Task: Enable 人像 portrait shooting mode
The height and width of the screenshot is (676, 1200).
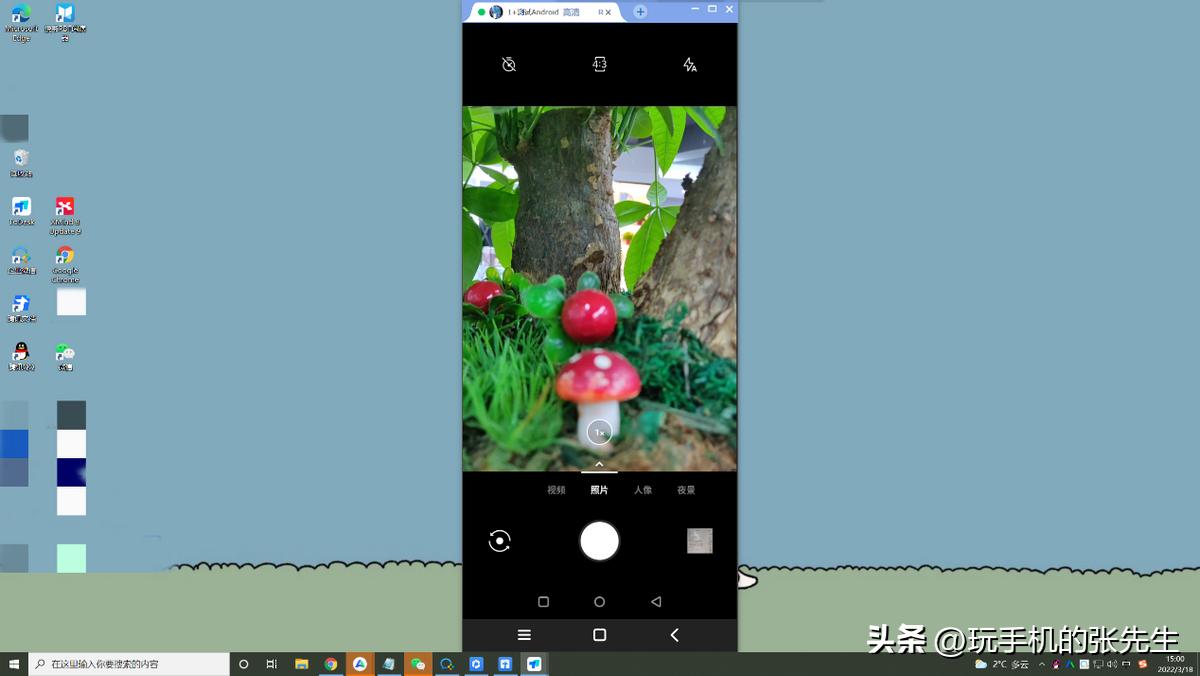Action: coord(643,490)
